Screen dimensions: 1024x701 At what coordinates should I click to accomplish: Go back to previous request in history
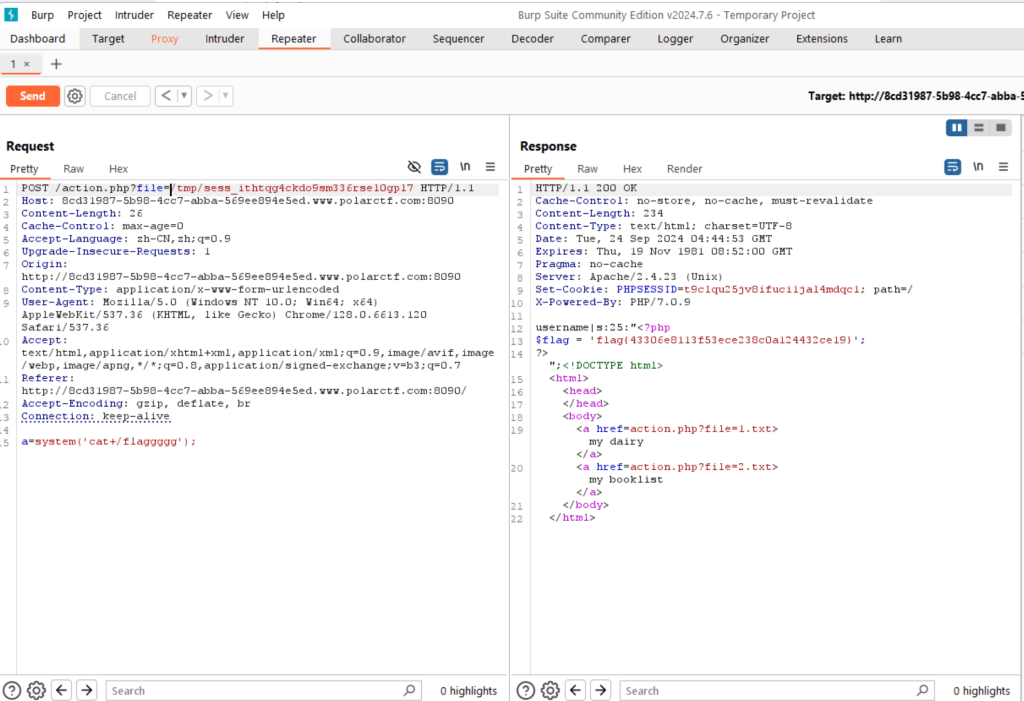coord(166,96)
